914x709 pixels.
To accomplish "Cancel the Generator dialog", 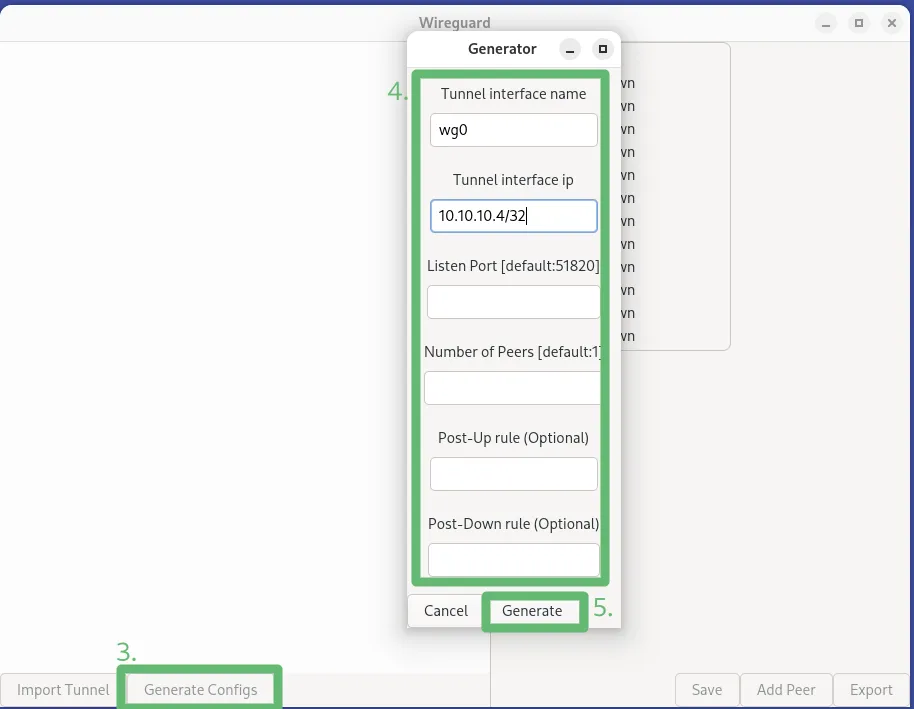I will (x=445, y=611).
